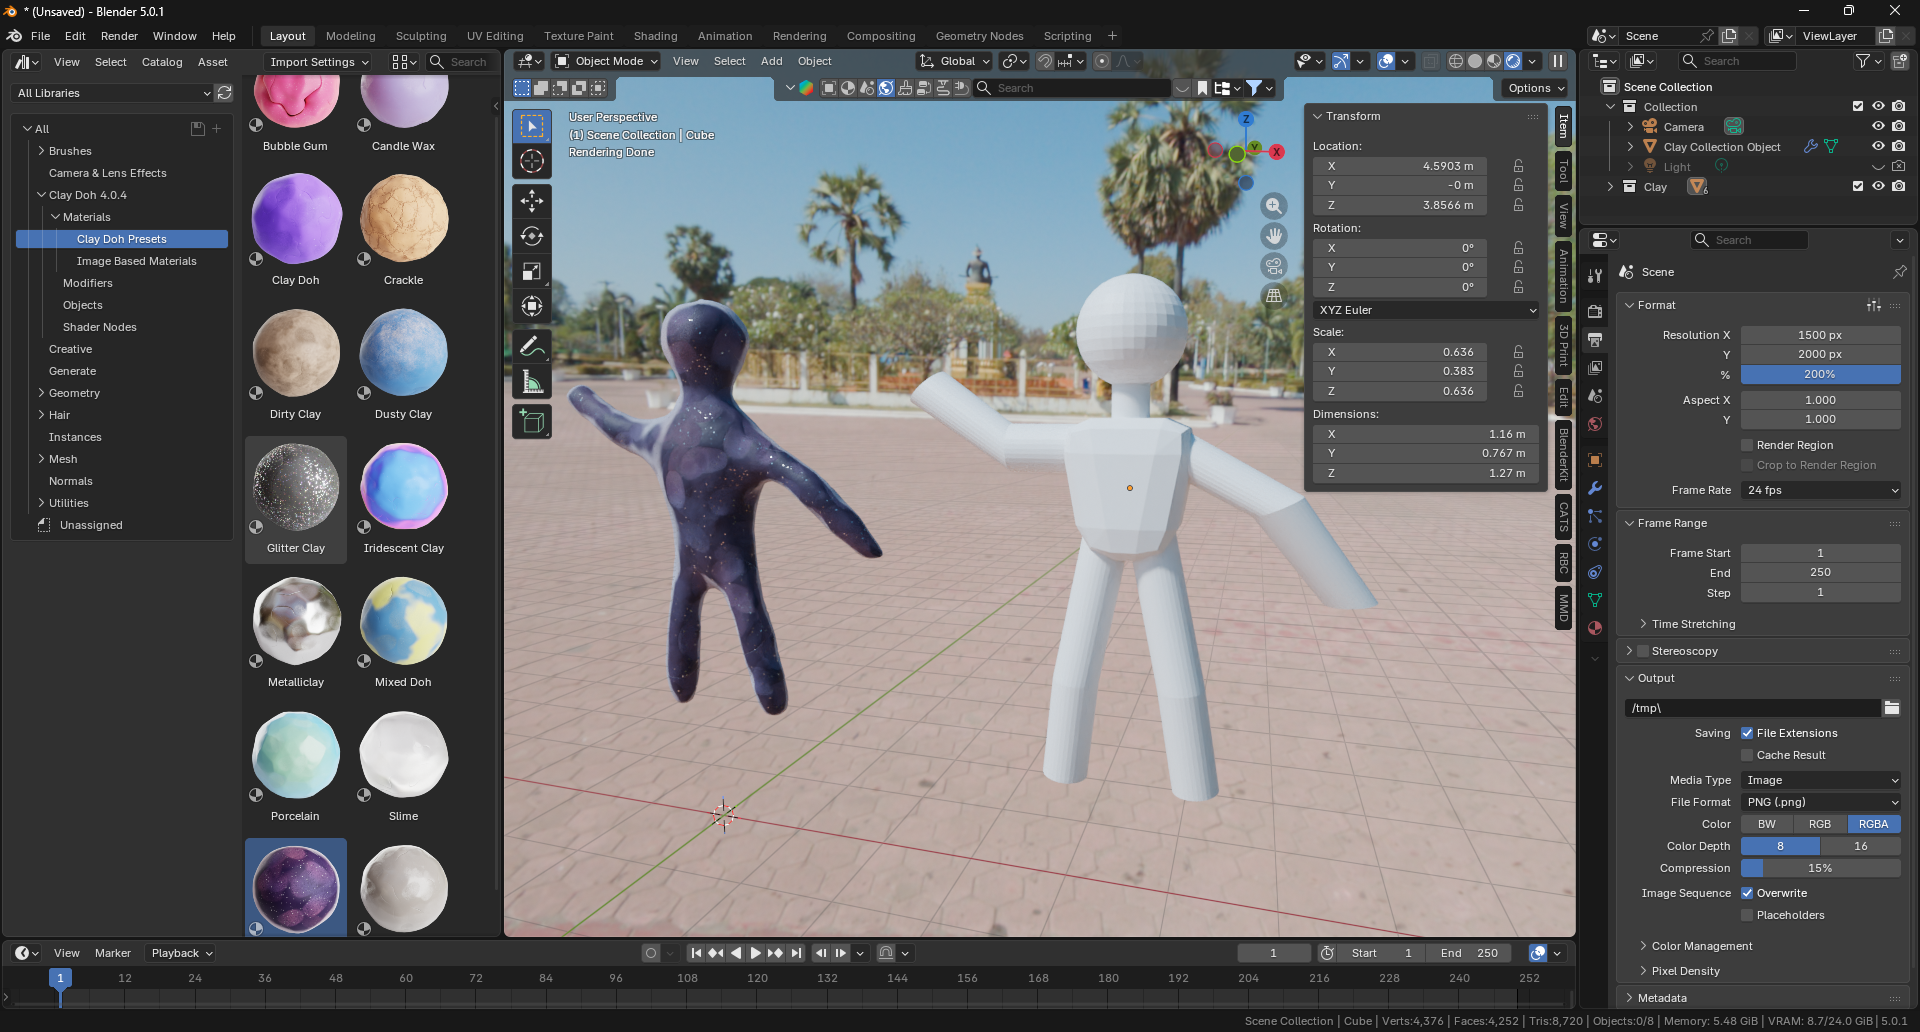Click the 3D Cursor tool
Screen dimensions: 1920x1032
click(532, 161)
